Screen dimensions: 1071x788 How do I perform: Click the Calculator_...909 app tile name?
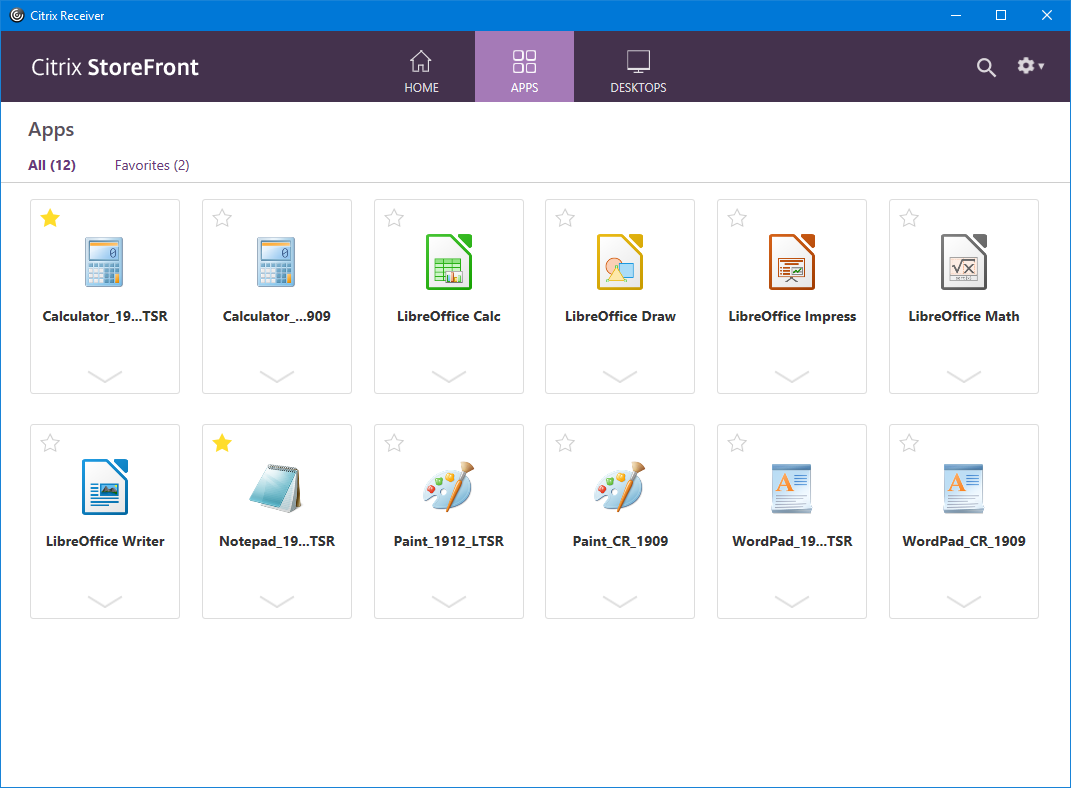point(277,316)
